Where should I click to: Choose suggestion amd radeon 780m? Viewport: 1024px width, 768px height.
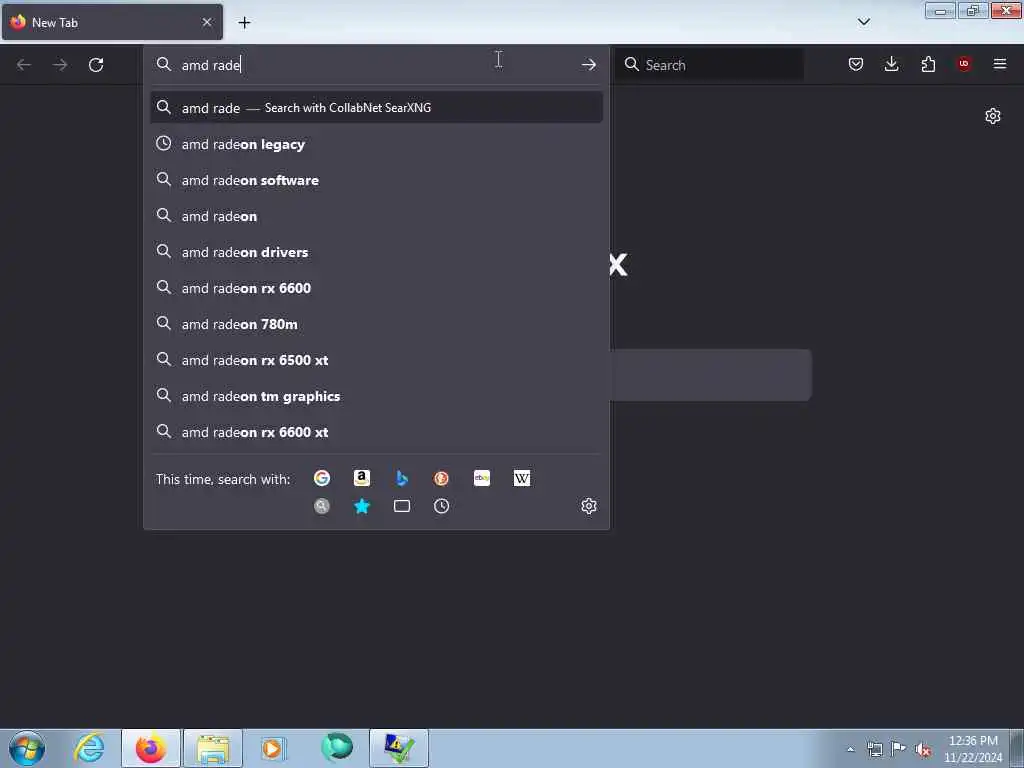click(x=376, y=323)
